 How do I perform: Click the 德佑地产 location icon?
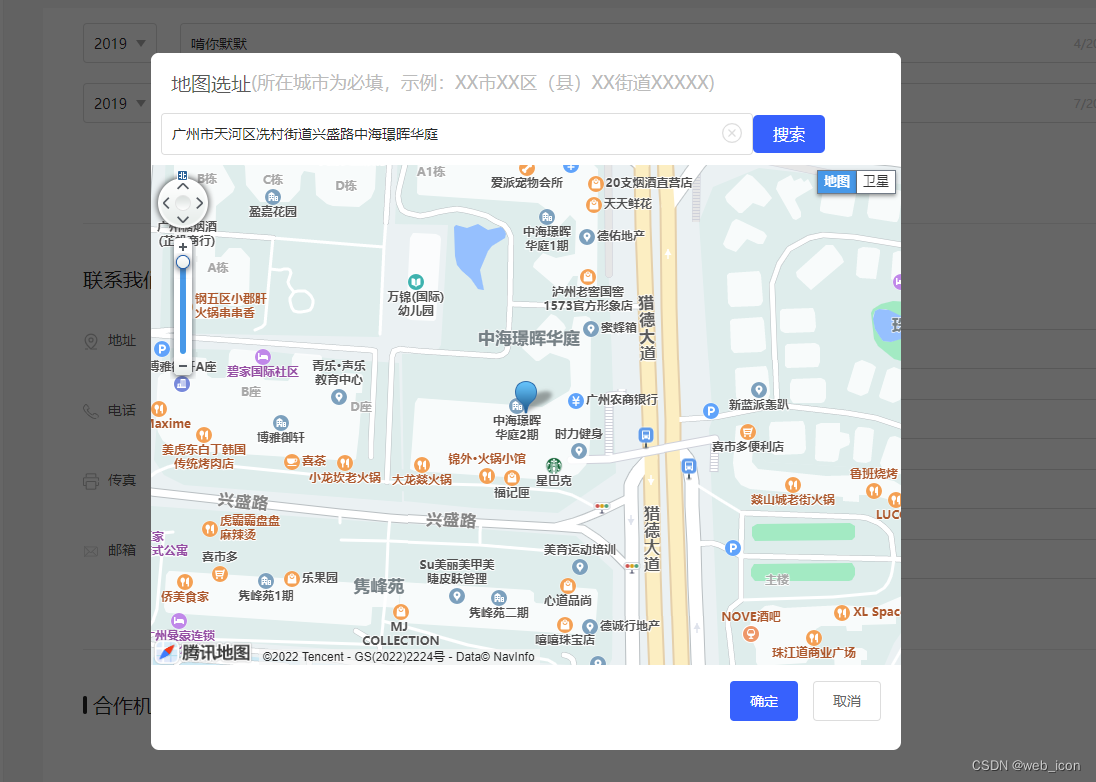(586, 236)
